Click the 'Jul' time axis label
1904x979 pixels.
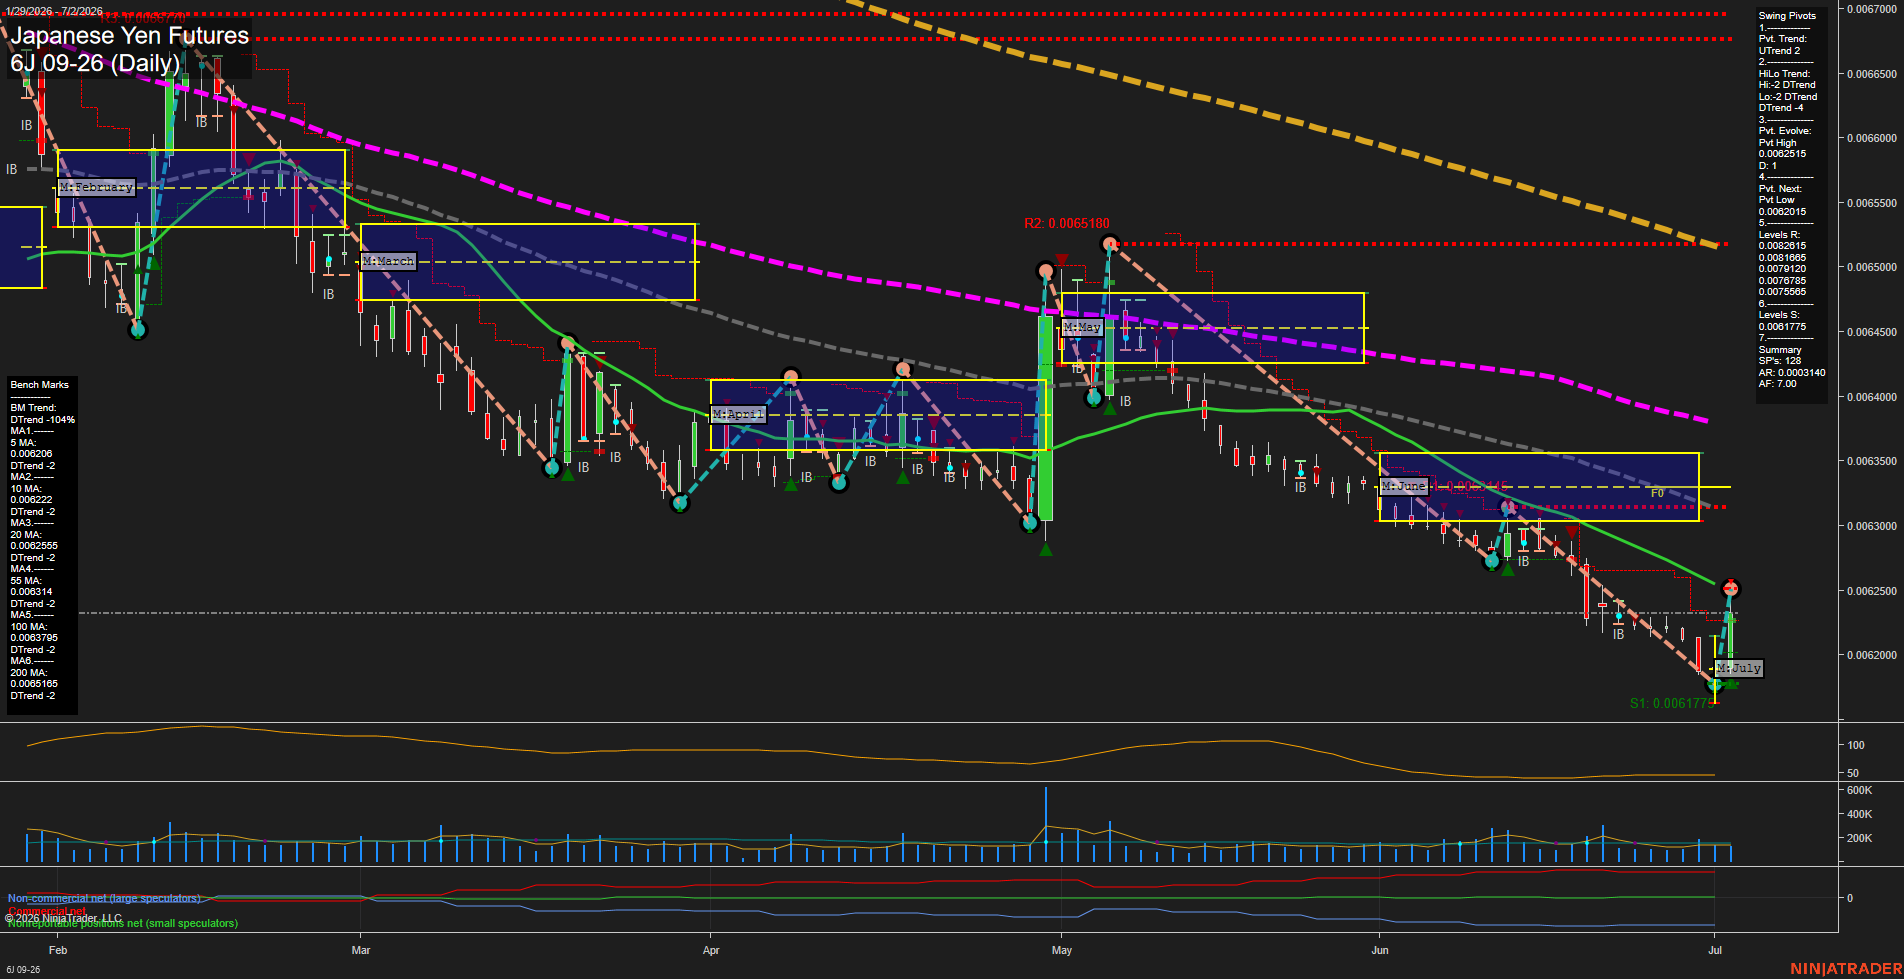[1715, 950]
